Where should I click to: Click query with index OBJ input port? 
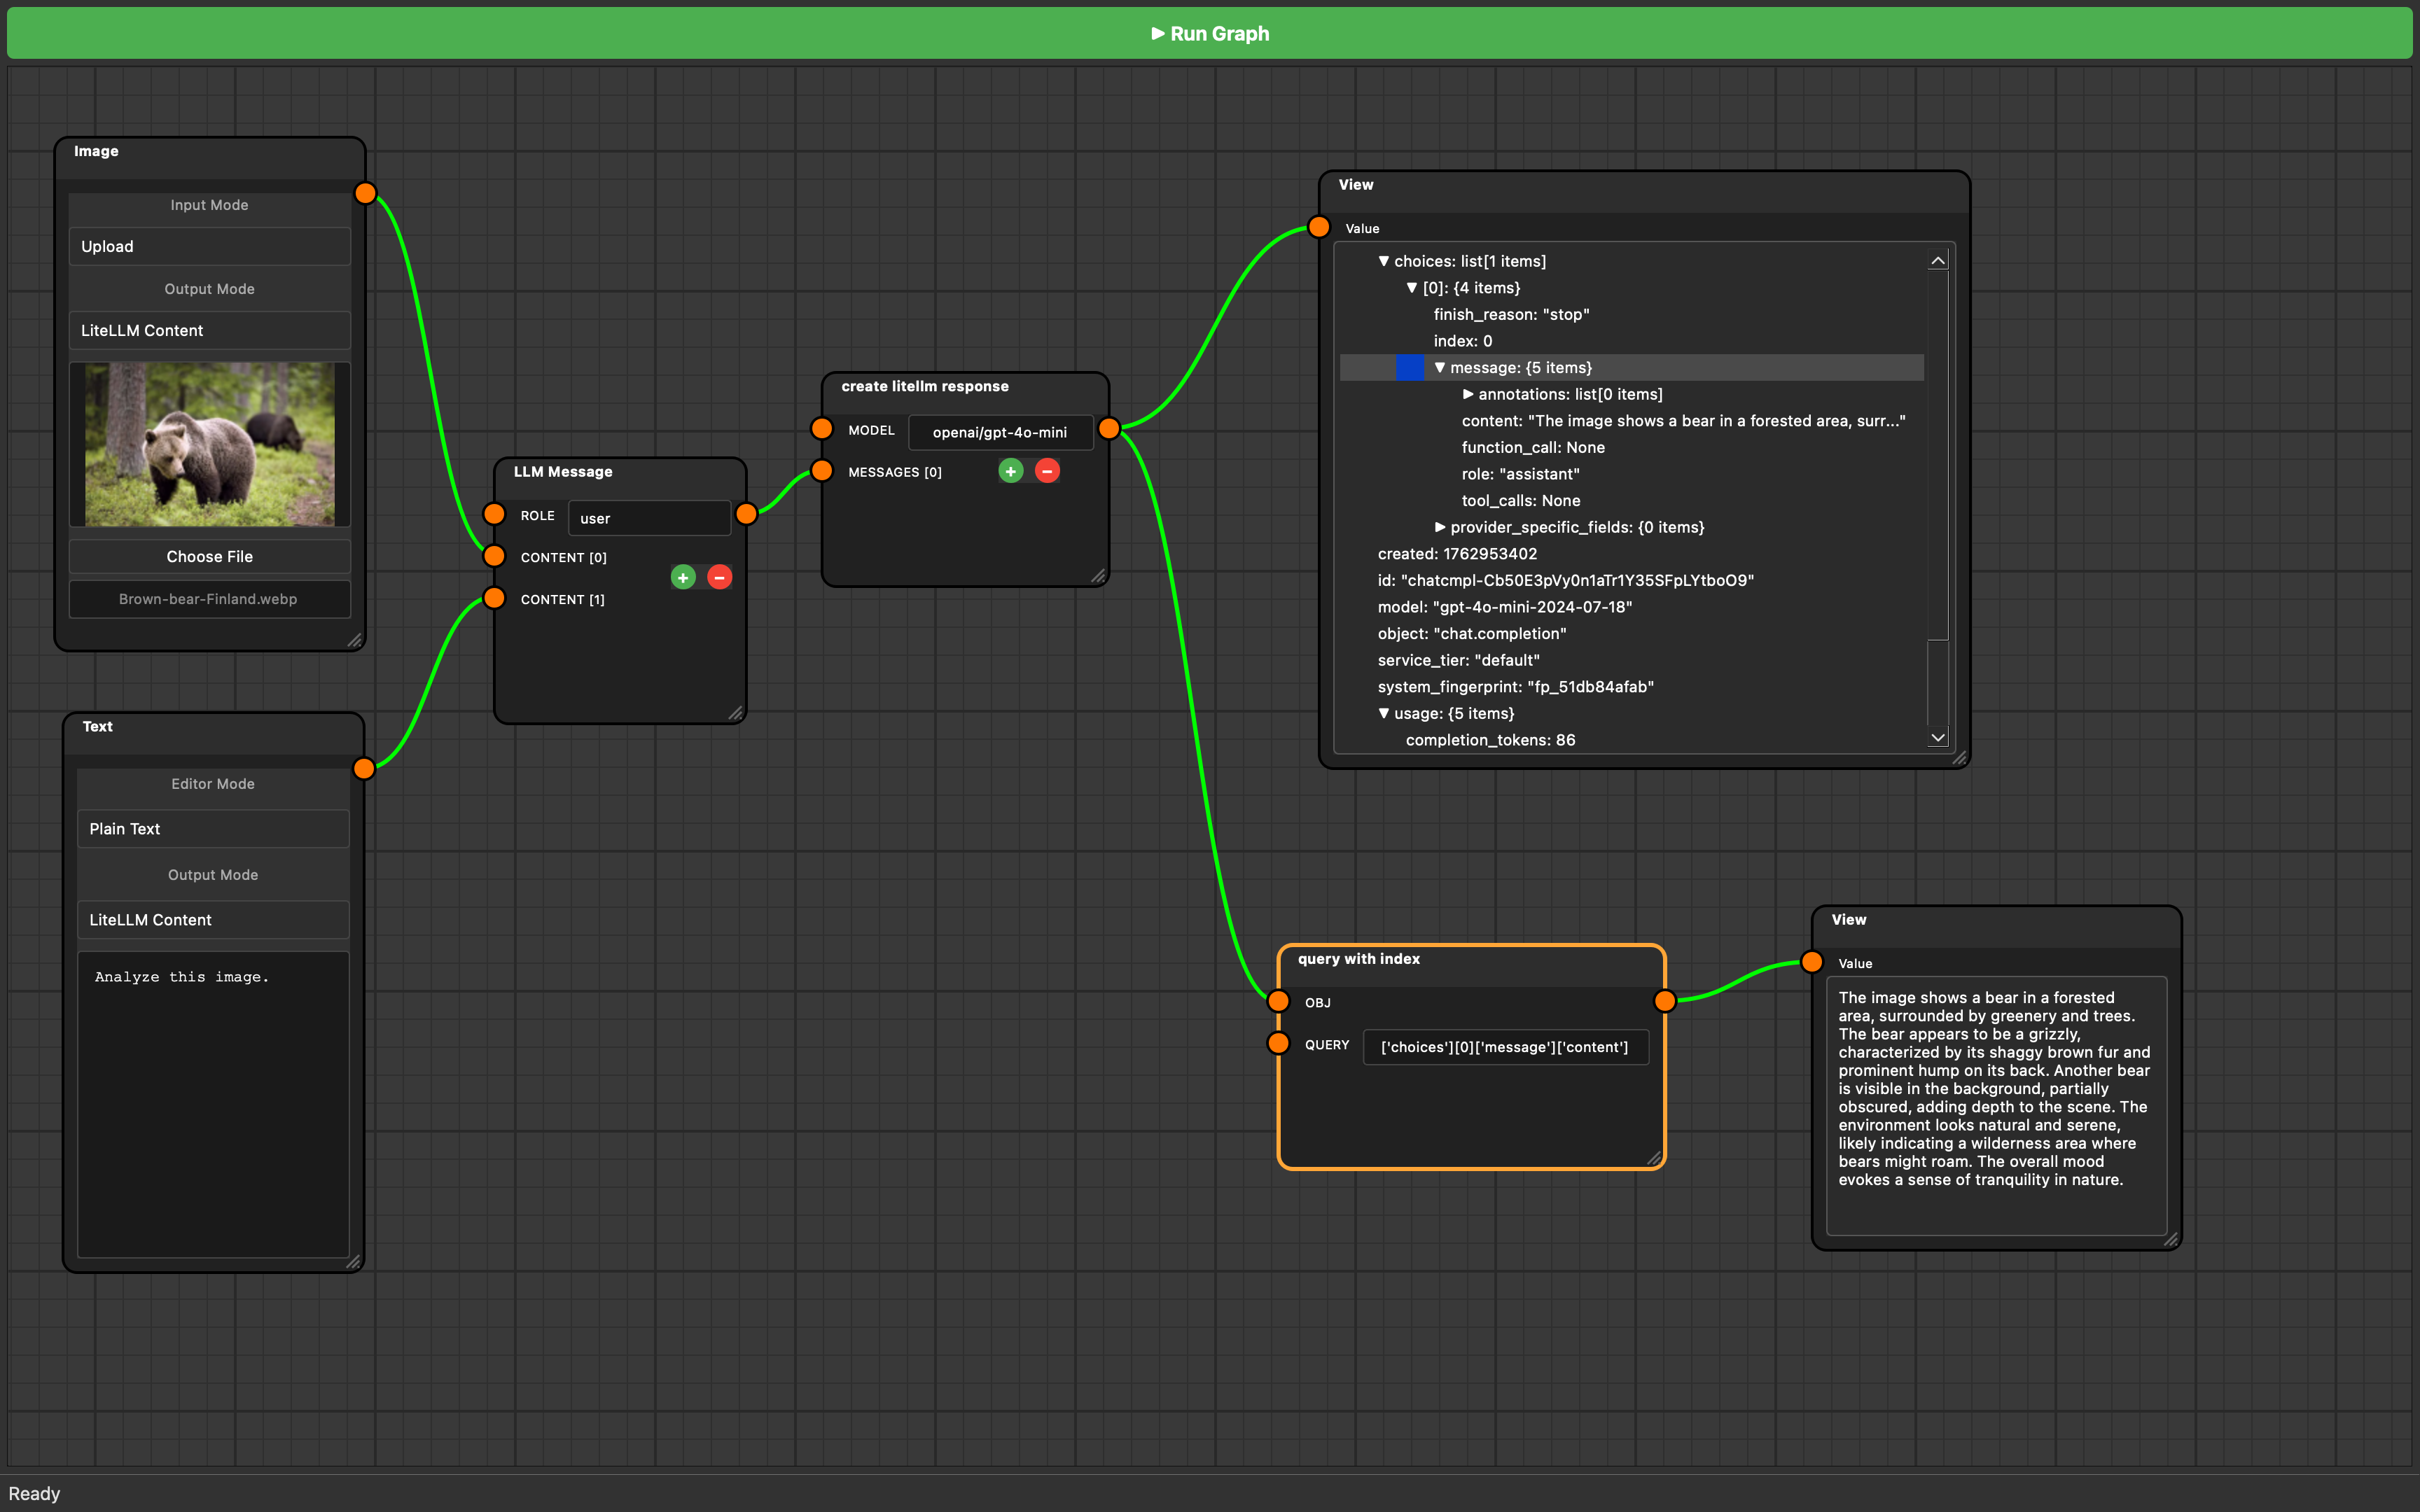pyautogui.click(x=1278, y=1001)
